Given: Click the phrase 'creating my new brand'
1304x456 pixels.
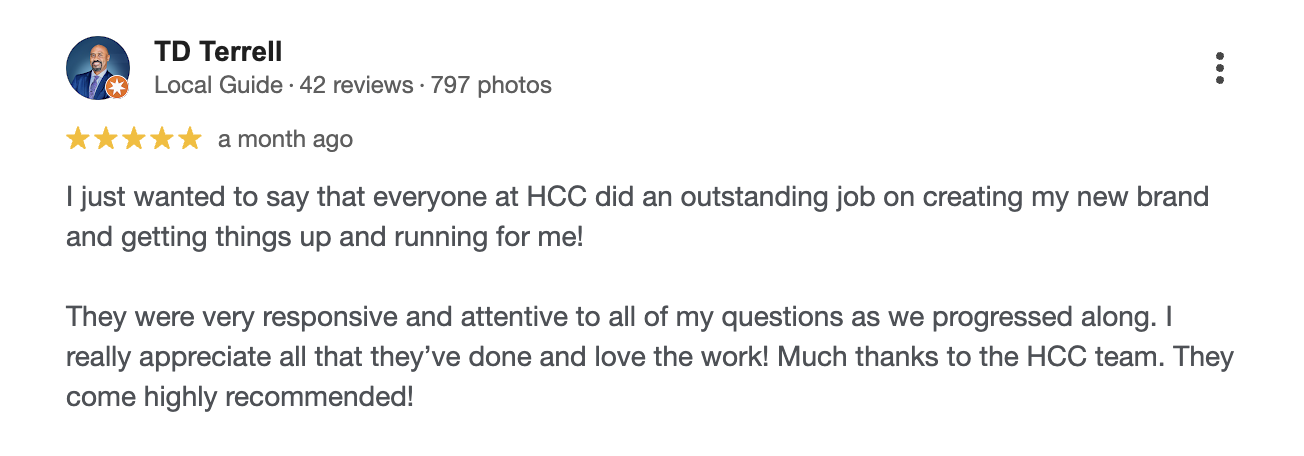Looking at the screenshot, I should pyautogui.click(x=1065, y=197).
